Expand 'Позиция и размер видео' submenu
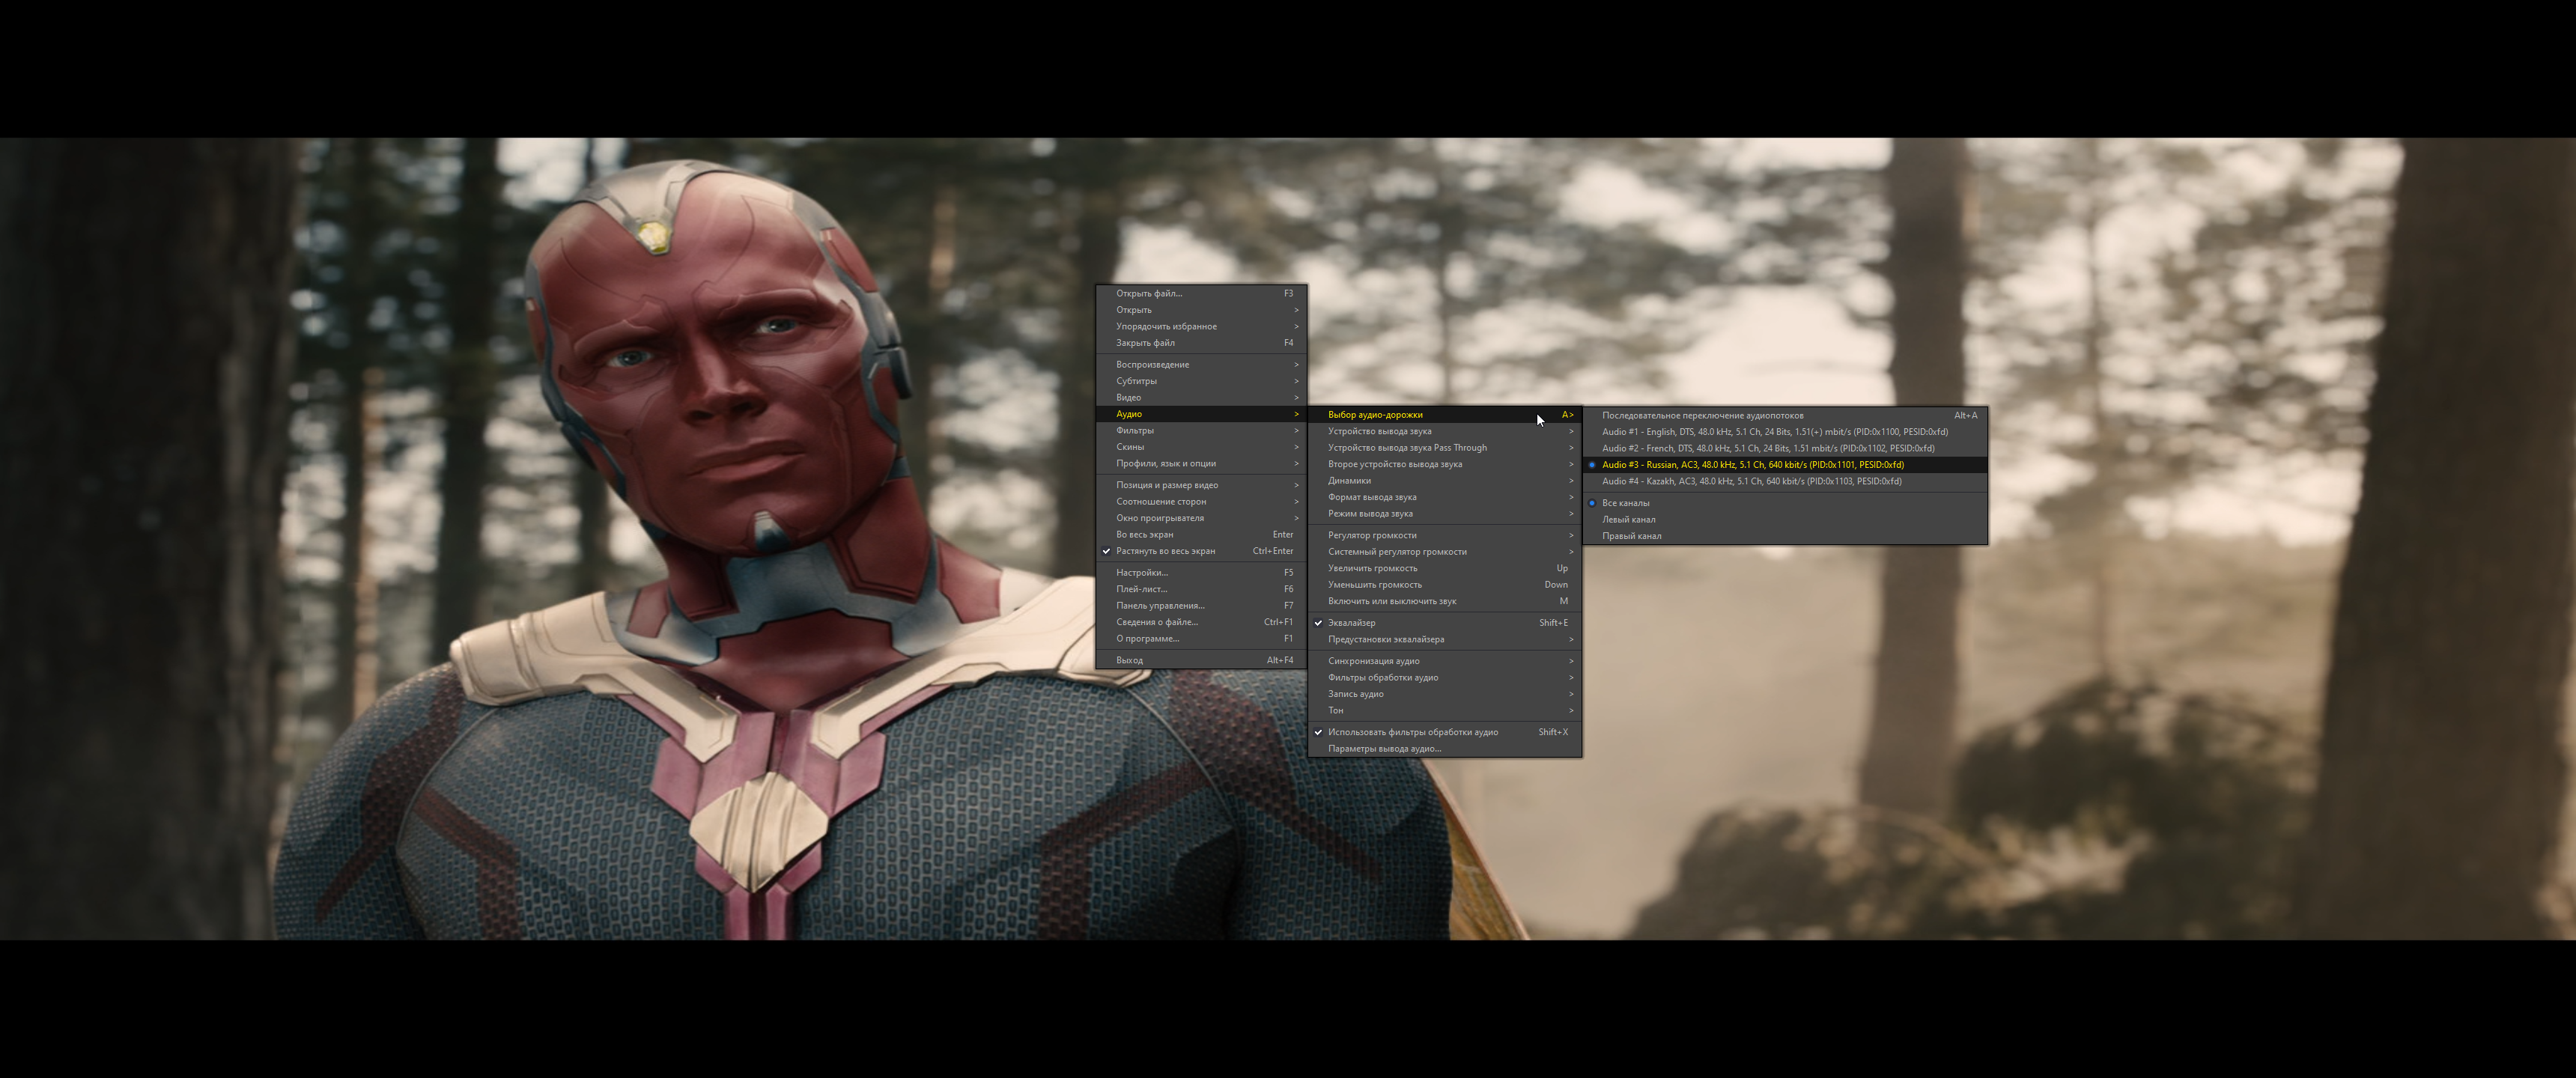This screenshot has width=2576, height=1078. coord(1201,485)
